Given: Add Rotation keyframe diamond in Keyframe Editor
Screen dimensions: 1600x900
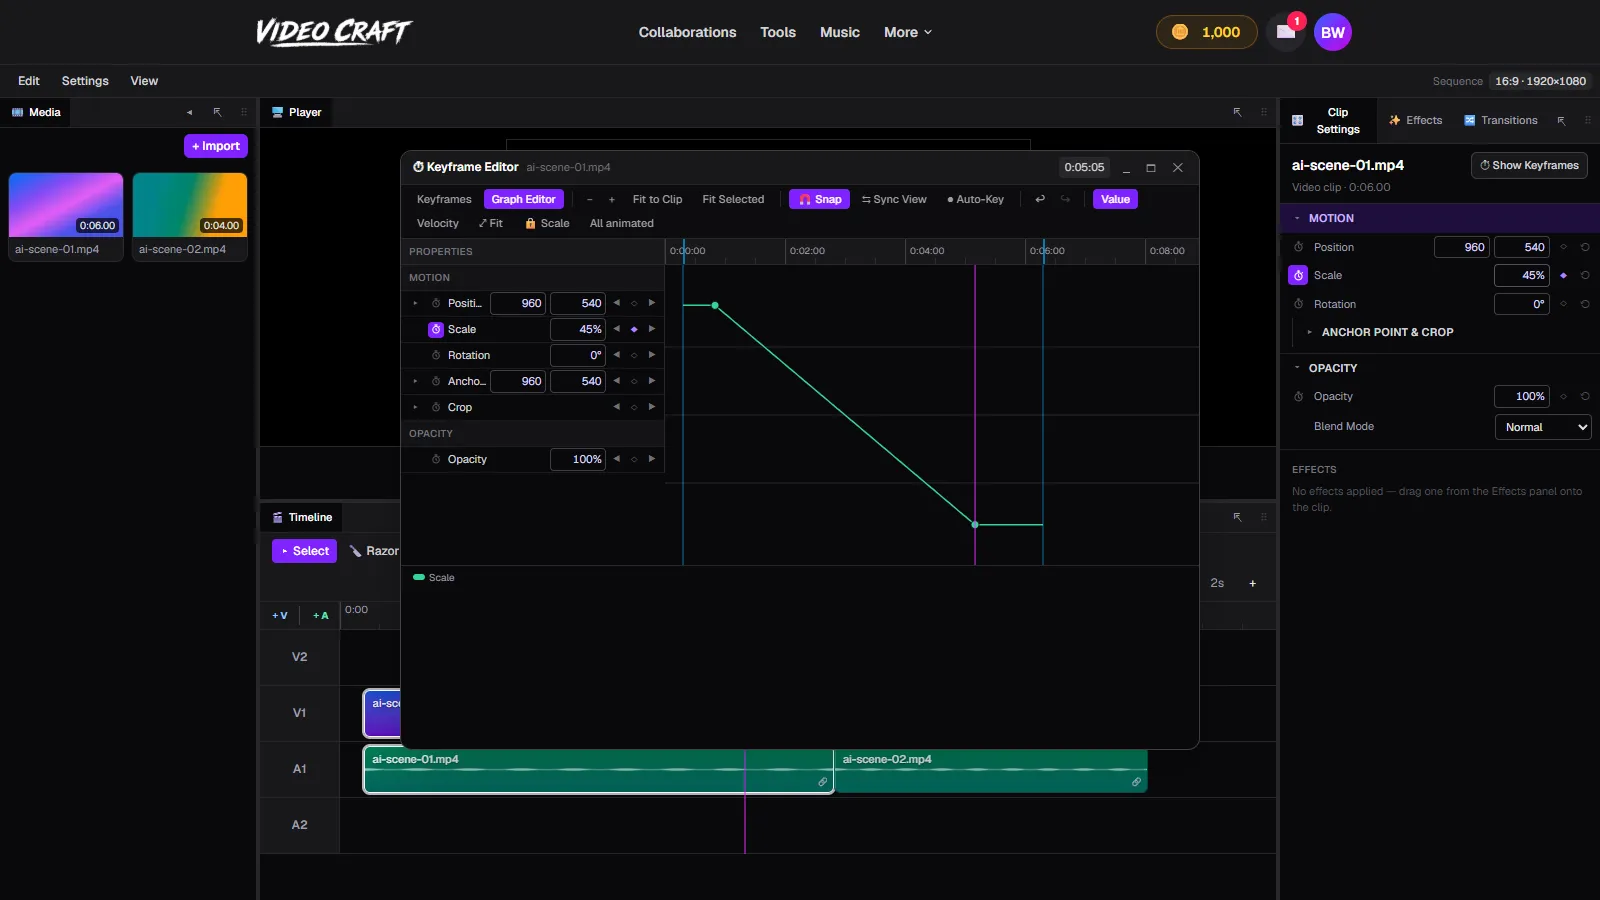Looking at the screenshot, I should coord(634,355).
